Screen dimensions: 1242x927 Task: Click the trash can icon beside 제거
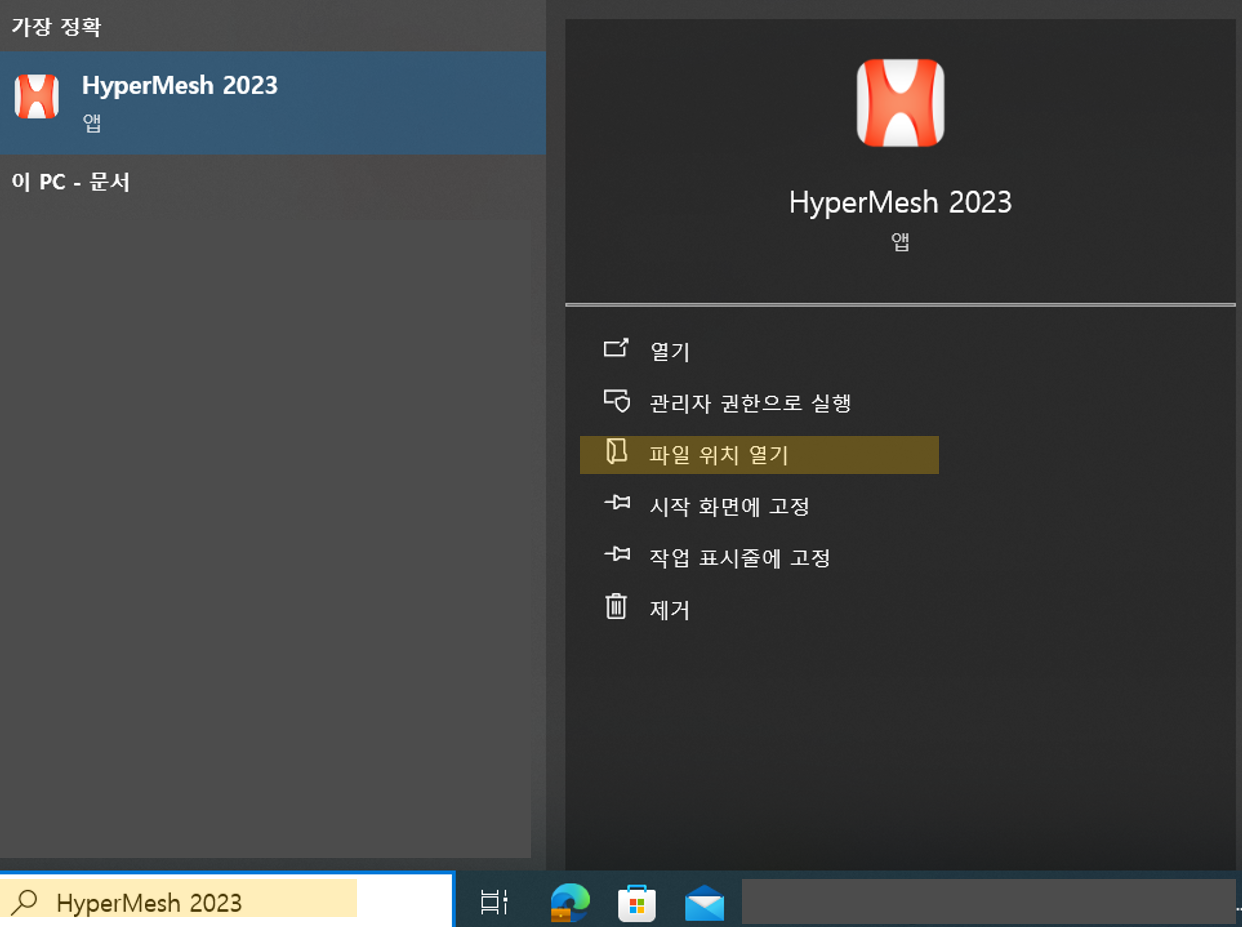point(617,606)
